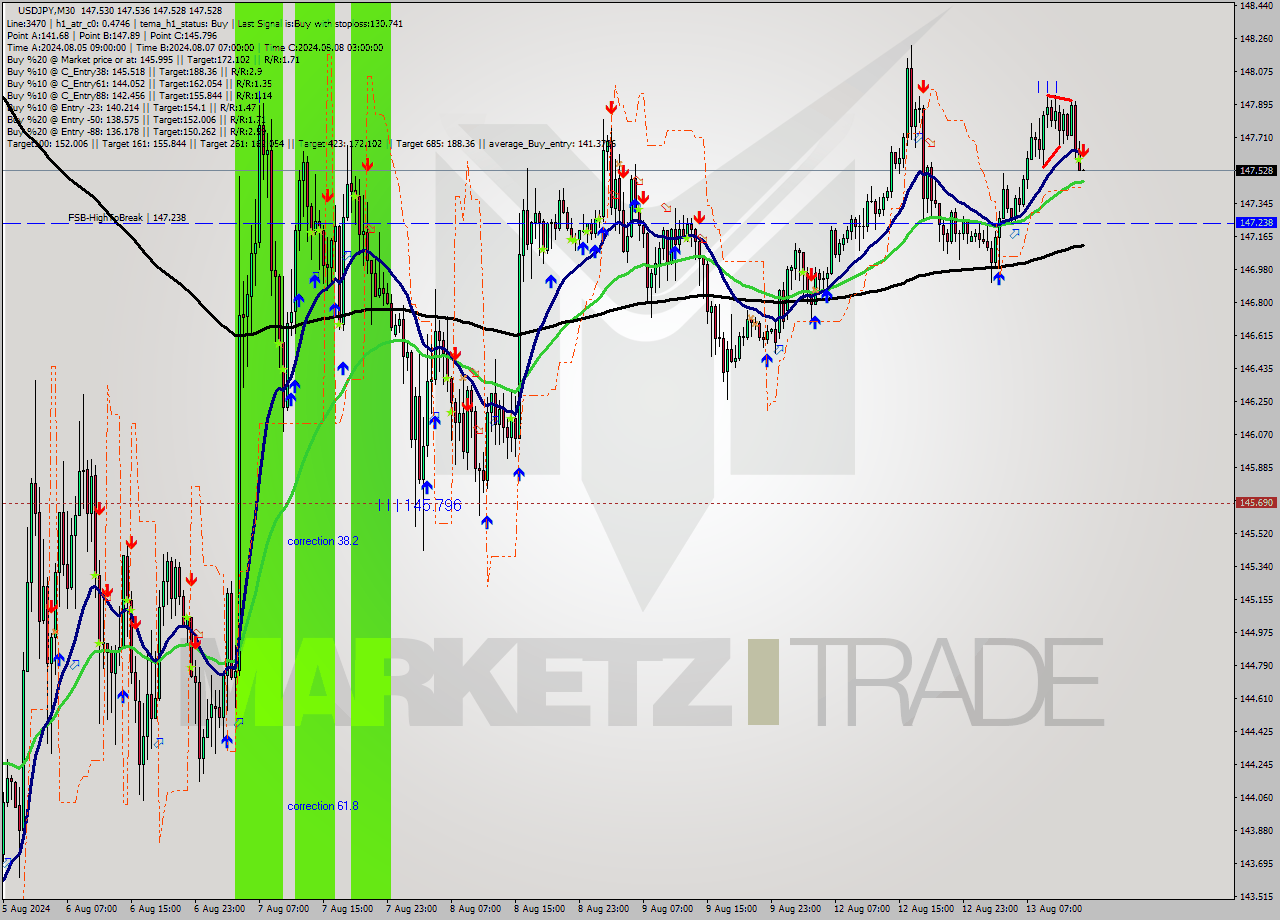This screenshot has height=920, width=1280.
Task: Click '7 Aug 15:00' on time axis
Action: (x=348, y=909)
